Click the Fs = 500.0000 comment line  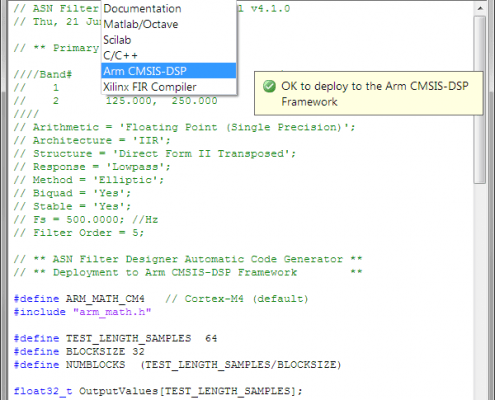pos(86,220)
